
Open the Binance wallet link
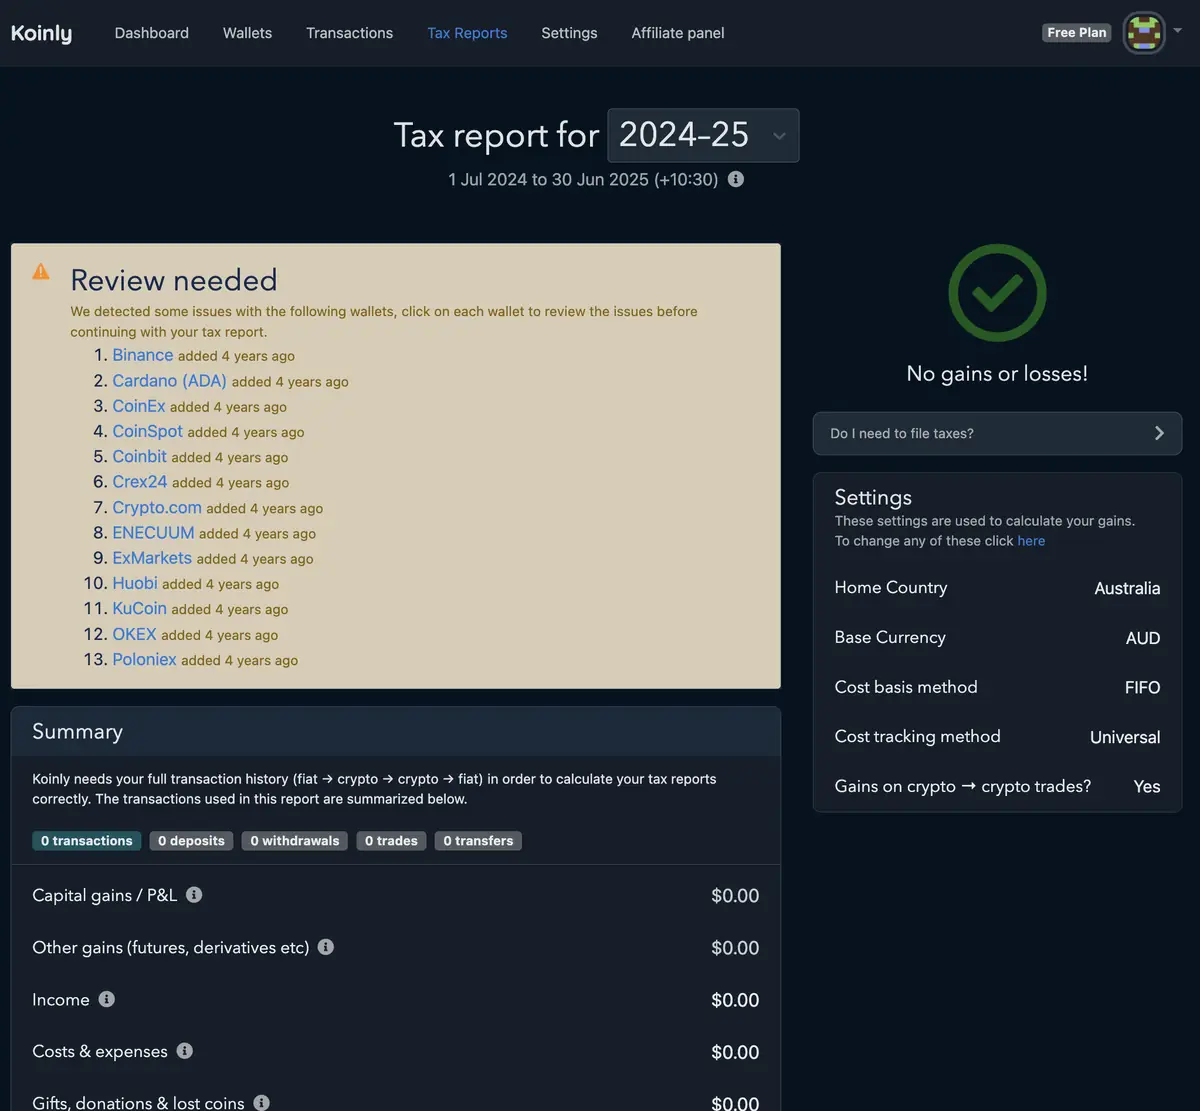click(143, 355)
